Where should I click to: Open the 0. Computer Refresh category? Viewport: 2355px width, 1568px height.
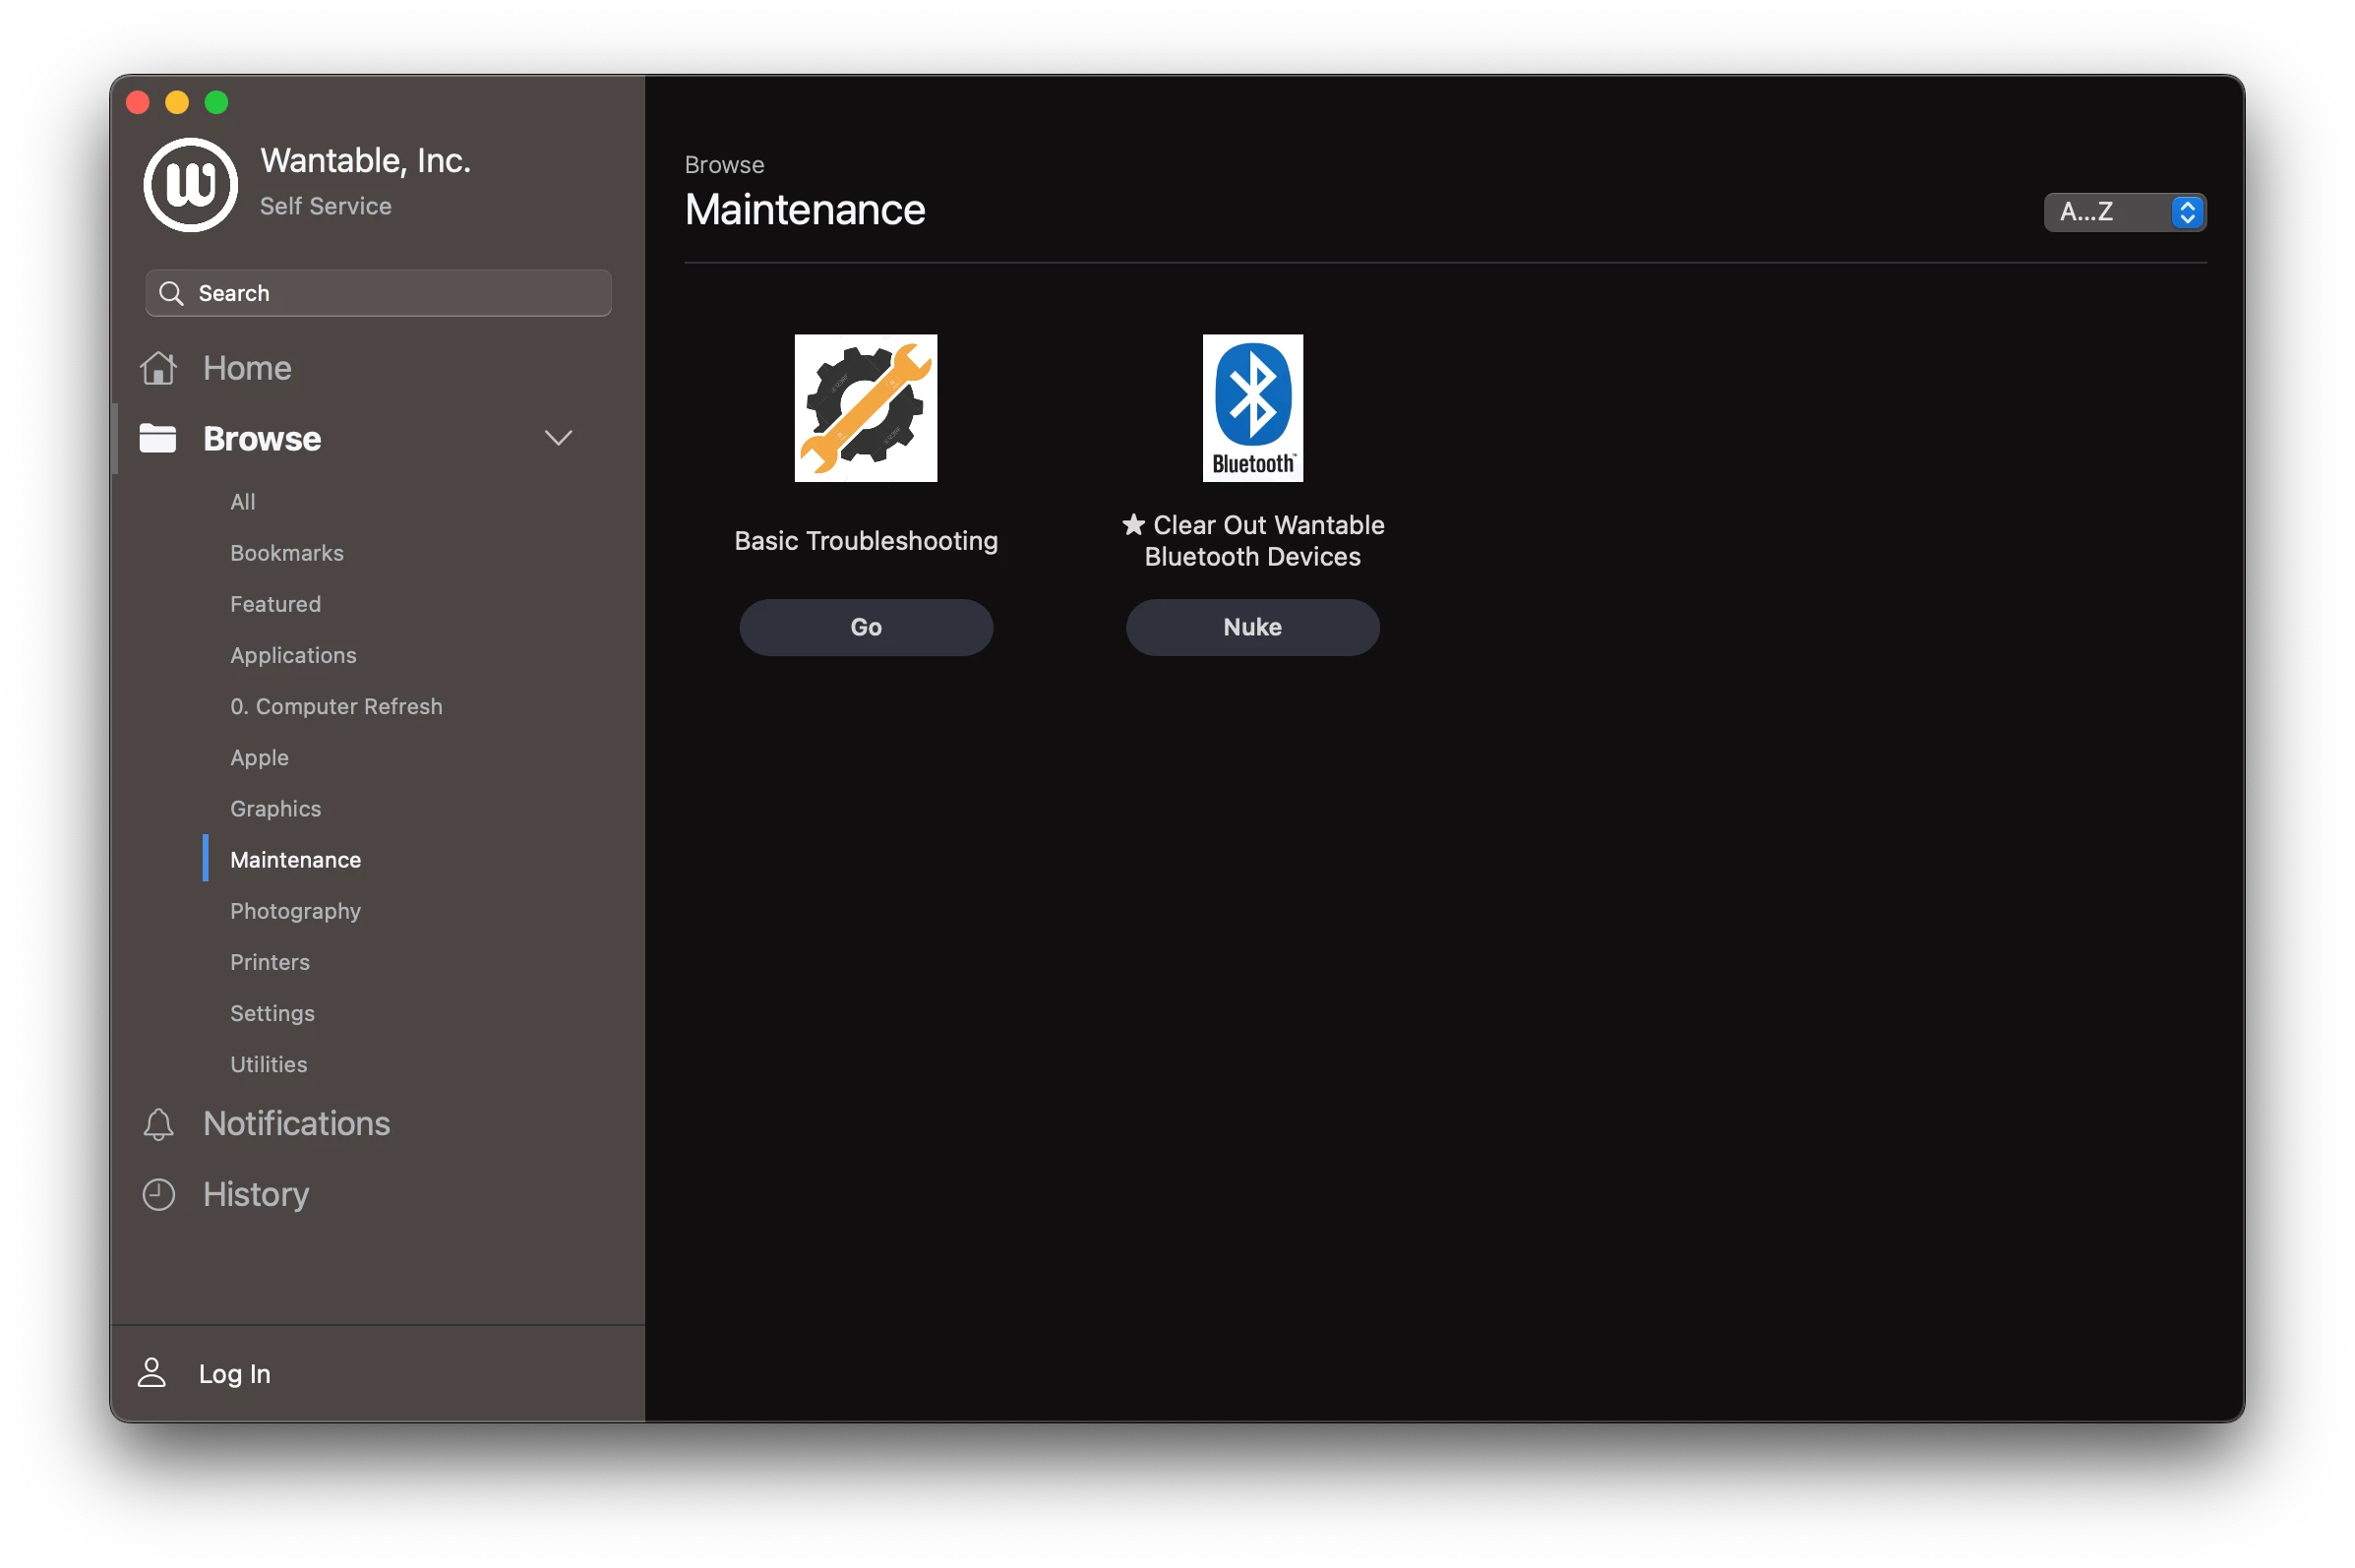(336, 706)
